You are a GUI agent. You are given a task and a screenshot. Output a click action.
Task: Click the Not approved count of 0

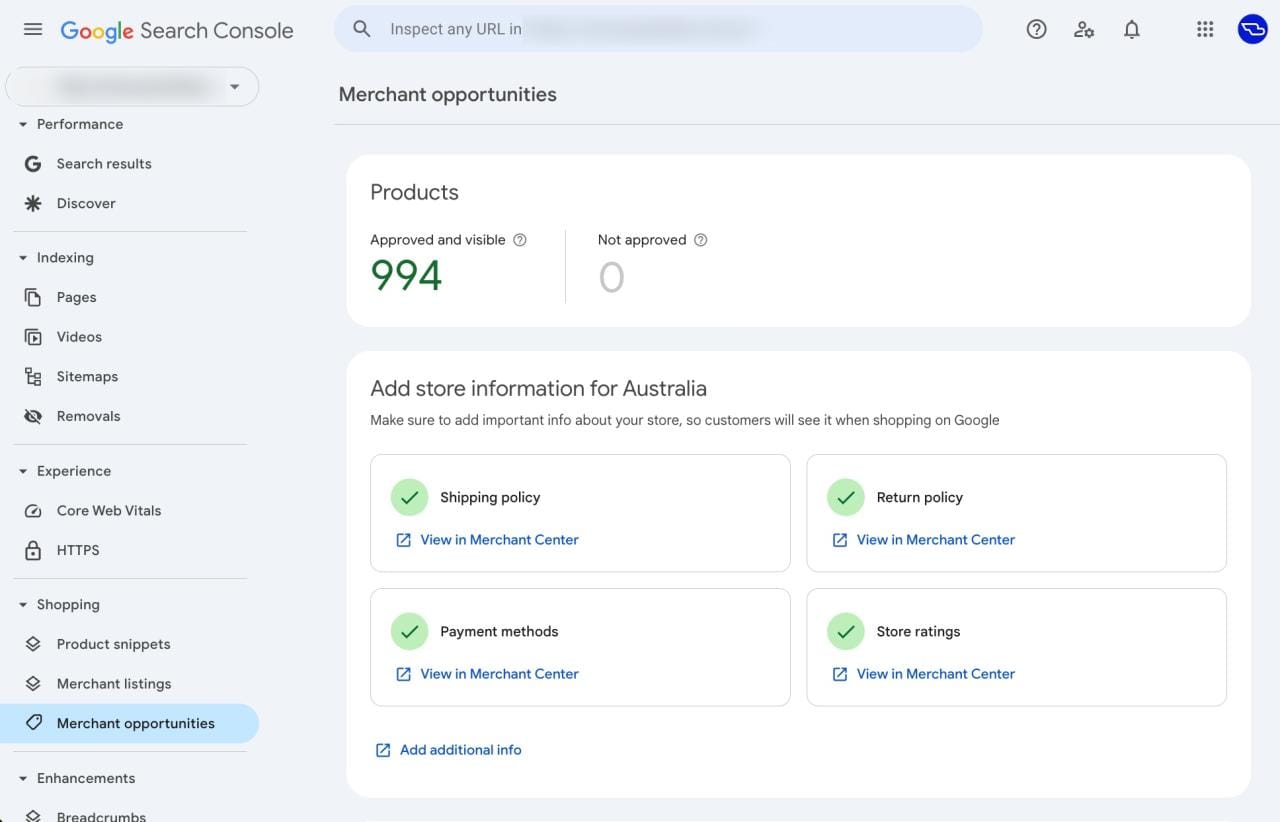(x=611, y=277)
